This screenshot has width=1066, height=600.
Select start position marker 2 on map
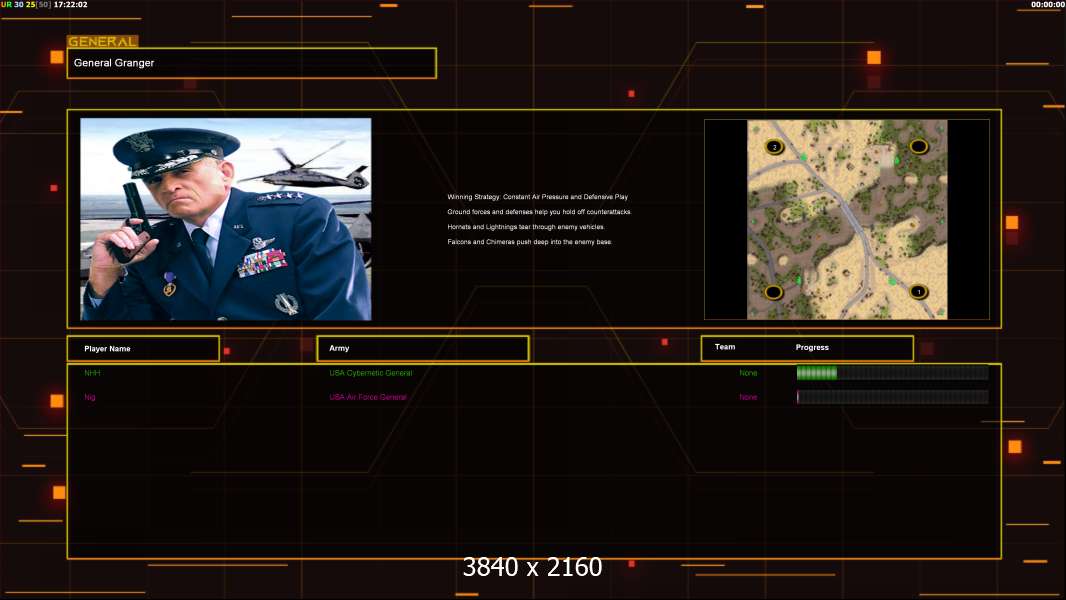click(x=774, y=147)
